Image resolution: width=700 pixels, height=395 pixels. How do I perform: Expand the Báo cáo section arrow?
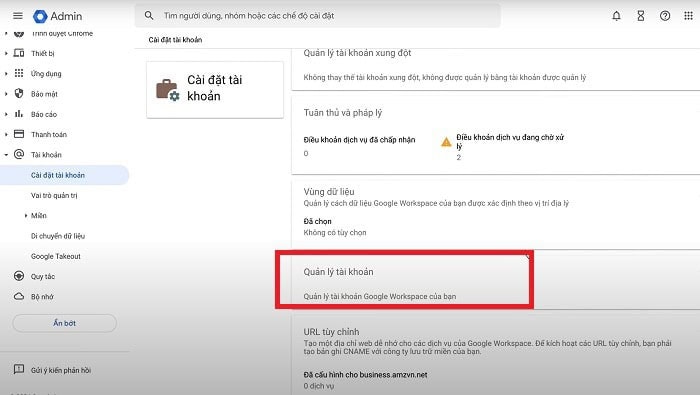pos(6,114)
